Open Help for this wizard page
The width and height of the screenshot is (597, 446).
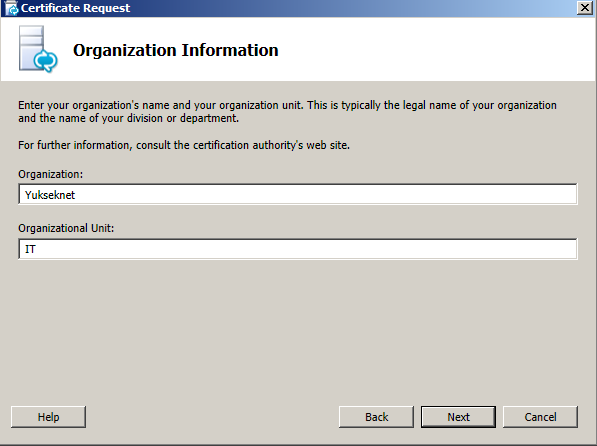click(48, 417)
